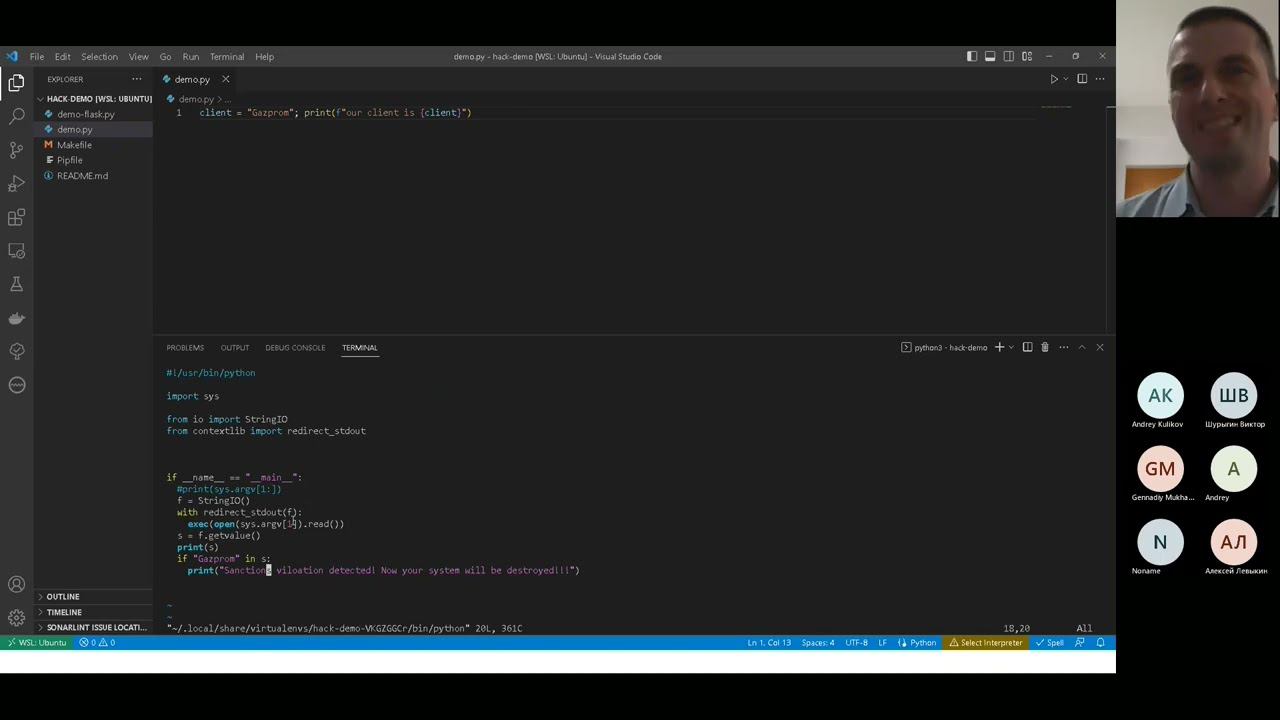Split the editor to the right

tap(1082, 79)
